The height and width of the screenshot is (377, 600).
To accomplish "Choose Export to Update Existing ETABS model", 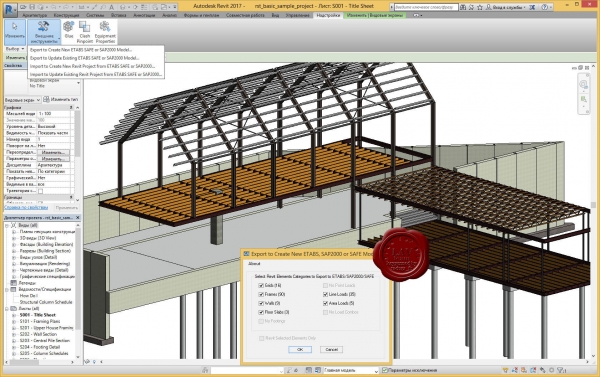I will [85, 58].
